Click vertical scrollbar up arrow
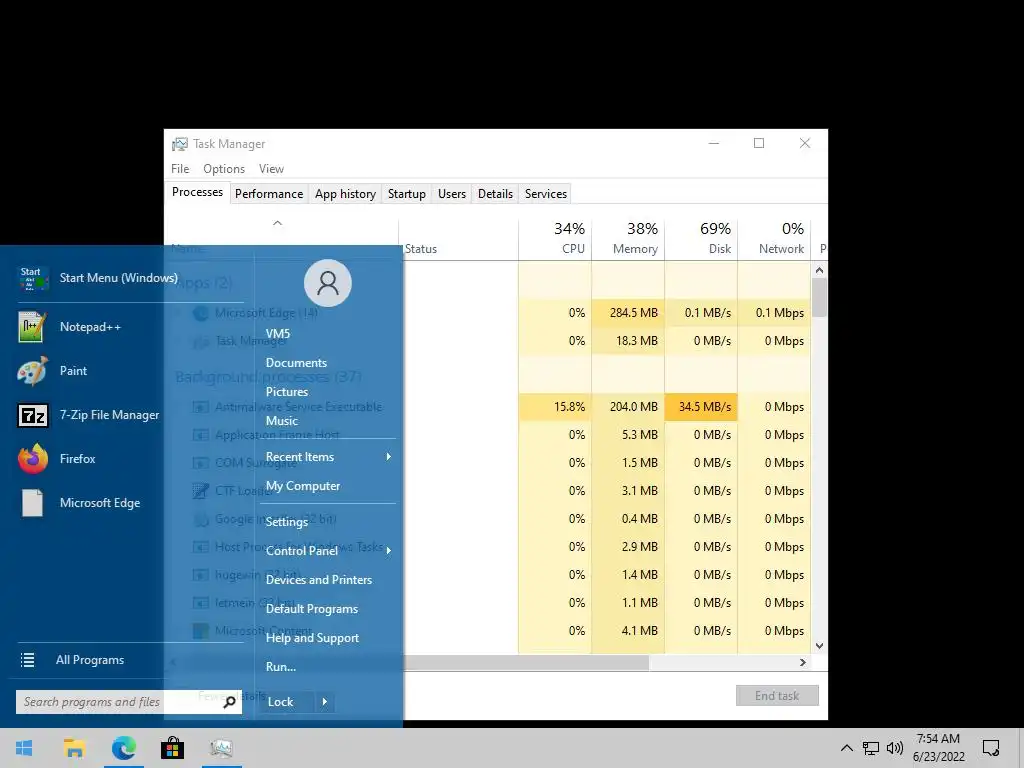 (820, 270)
